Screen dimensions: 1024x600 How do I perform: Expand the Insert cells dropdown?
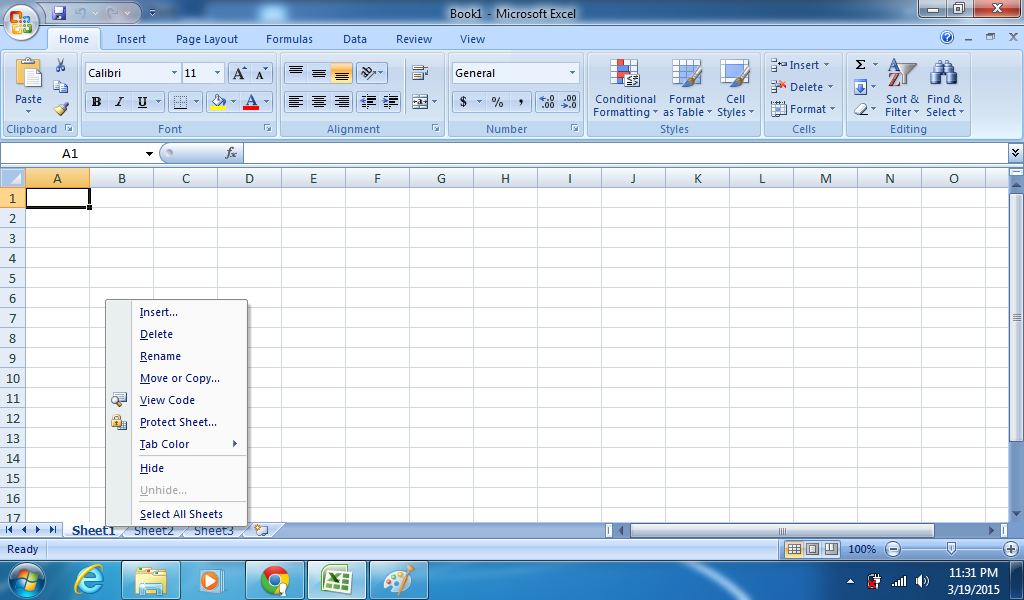click(x=826, y=65)
